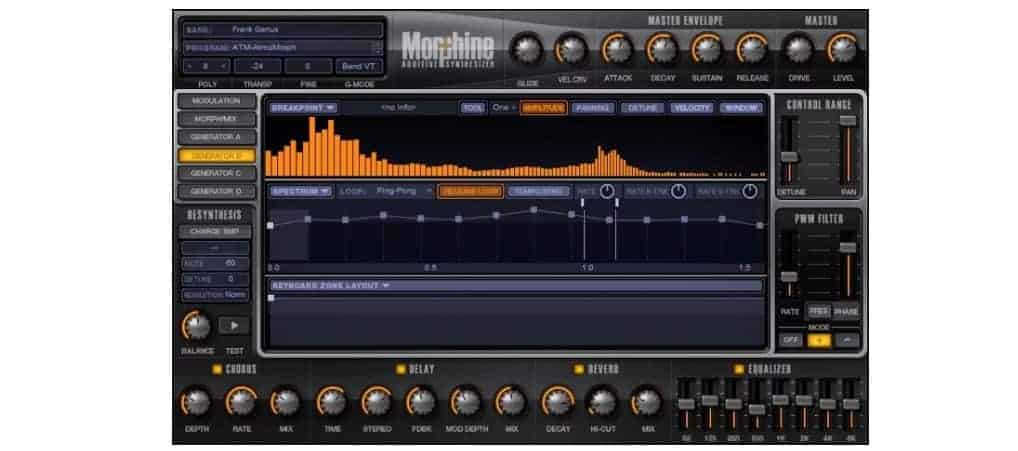Click the Delay Stereo knob
This screenshot has height=451, width=1018.
(x=377, y=402)
